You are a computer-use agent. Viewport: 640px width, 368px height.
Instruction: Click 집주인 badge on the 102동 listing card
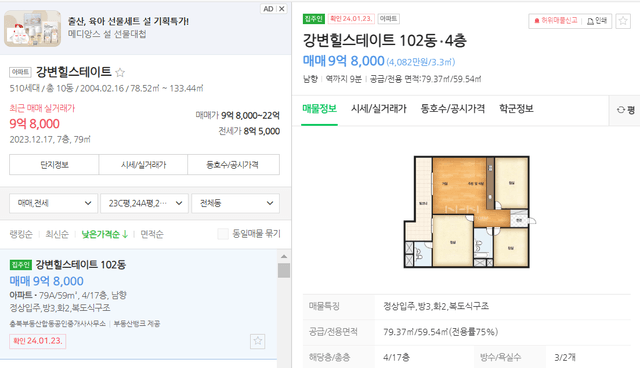coord(21,265)
